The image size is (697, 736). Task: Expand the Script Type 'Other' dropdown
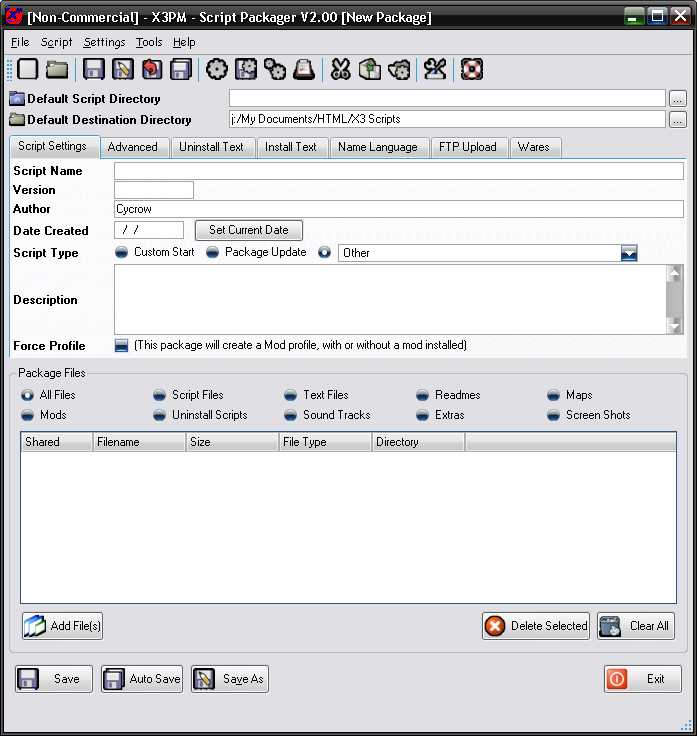click(x=628, y=253)
